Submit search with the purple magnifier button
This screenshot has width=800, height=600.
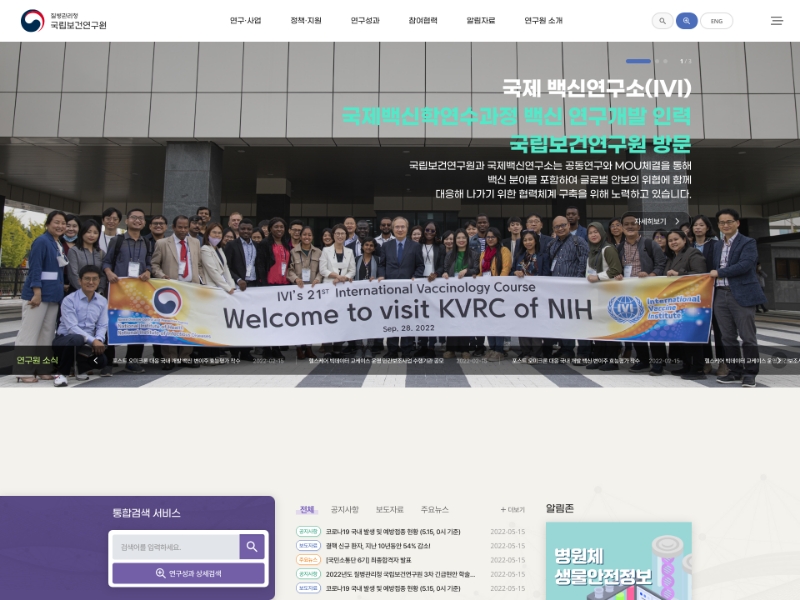(252, 546)
